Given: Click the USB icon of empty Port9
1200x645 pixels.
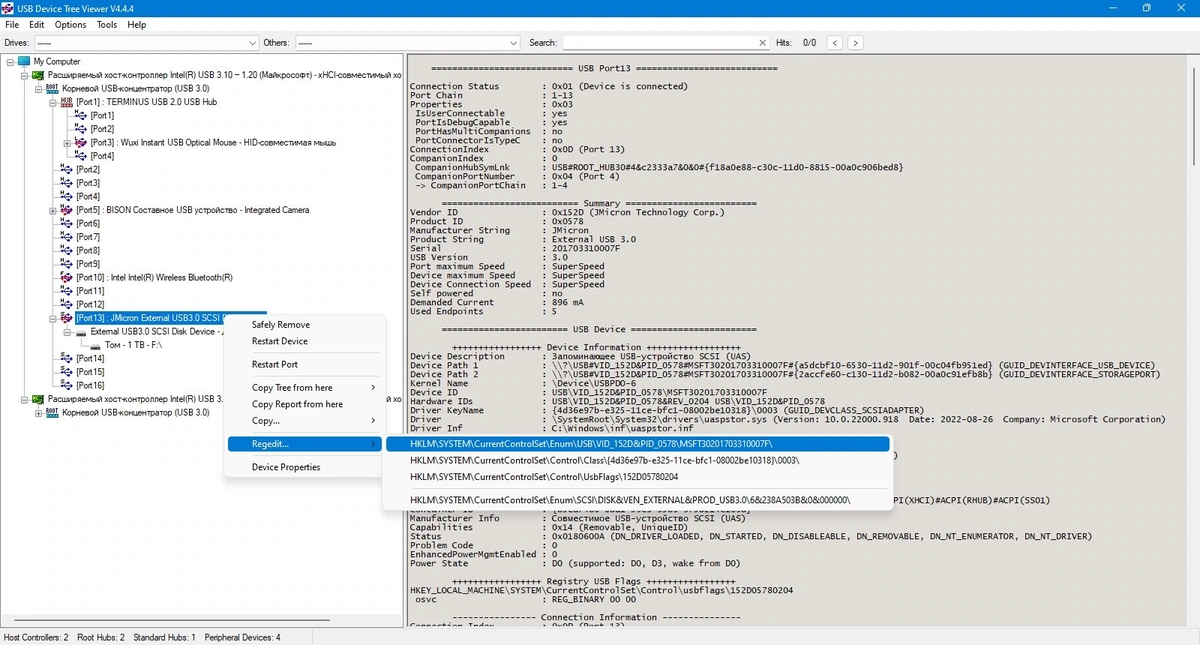Looking at the screenshot, I should 67,264.
